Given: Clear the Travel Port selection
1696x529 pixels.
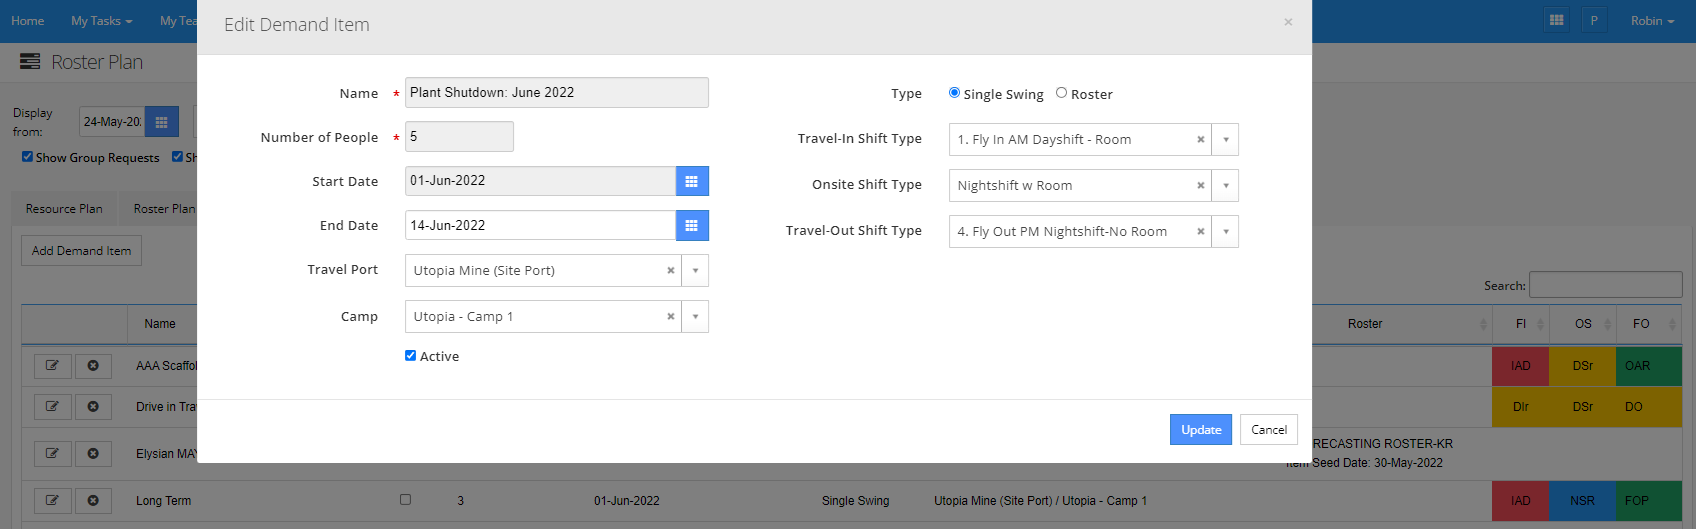Looking at the screenshot, I should click(670, 270).
